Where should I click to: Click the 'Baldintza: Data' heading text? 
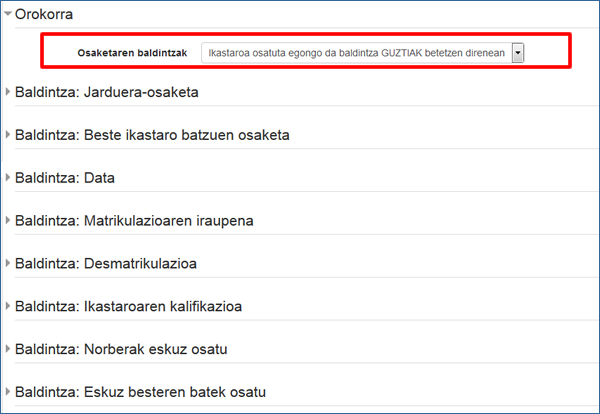click(65, 178)
